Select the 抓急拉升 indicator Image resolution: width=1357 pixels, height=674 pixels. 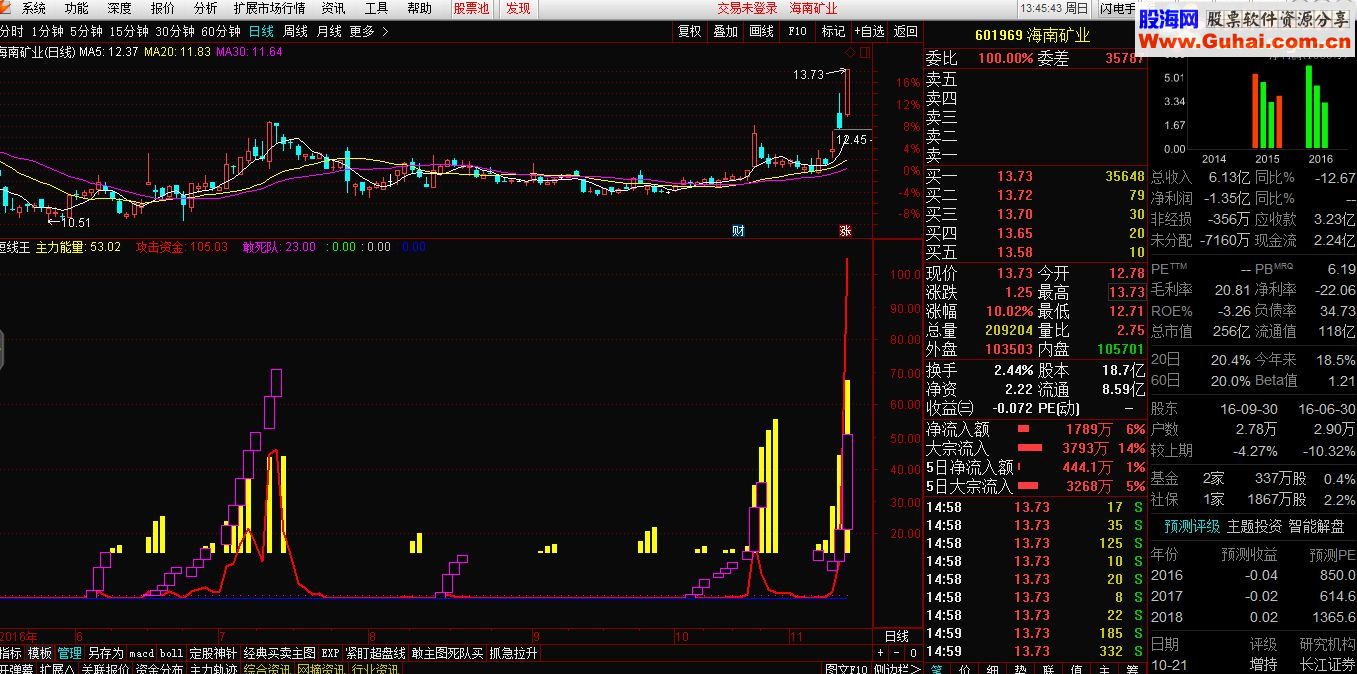pyautogui.click(x=514, y=653)
